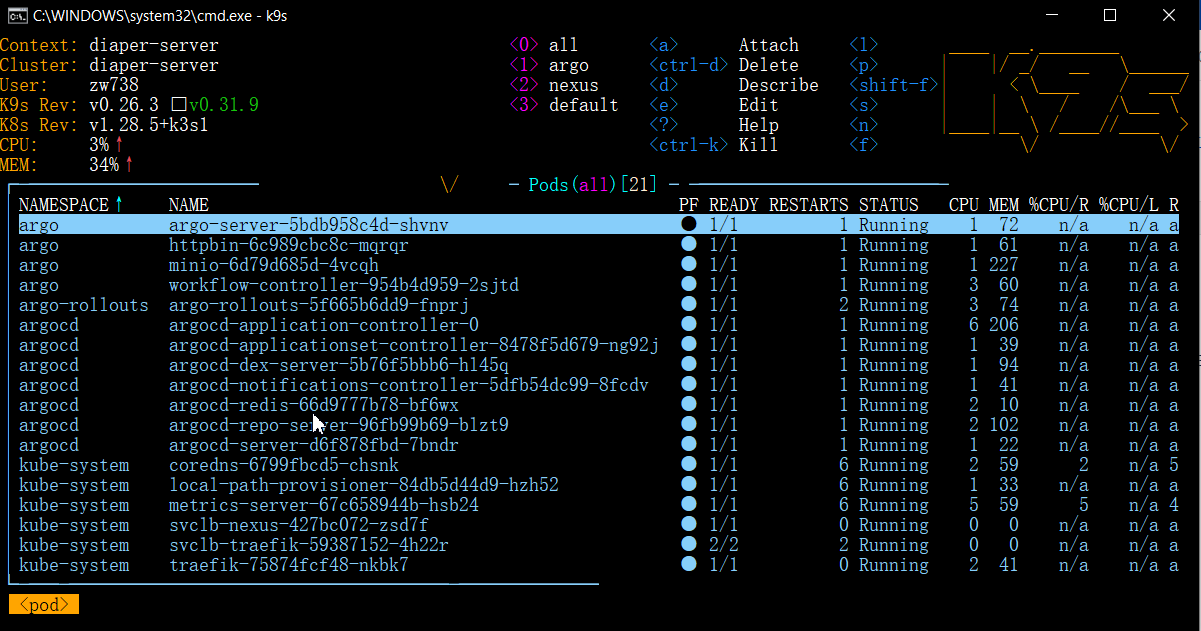Click the PF dot for workflow-controller-954b4d959-2sjtd
Image resolution: width=1201 pixels, height=631 pixels.
(x=688, y=285)
